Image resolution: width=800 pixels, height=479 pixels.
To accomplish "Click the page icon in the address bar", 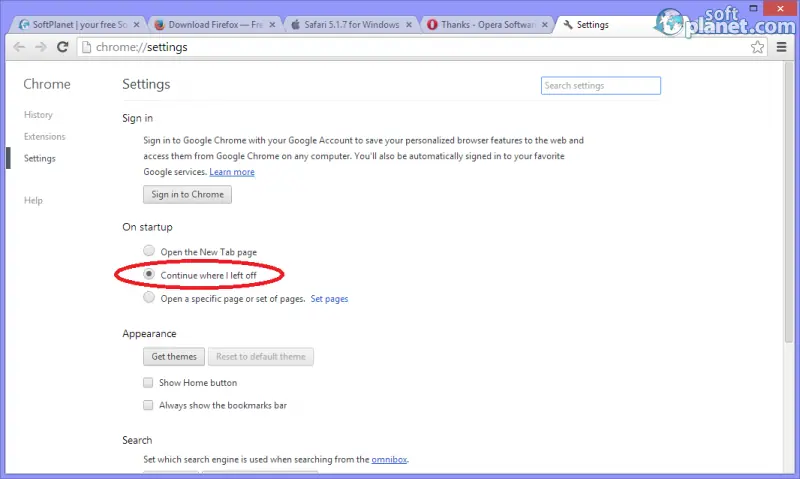I will (87, 47).
